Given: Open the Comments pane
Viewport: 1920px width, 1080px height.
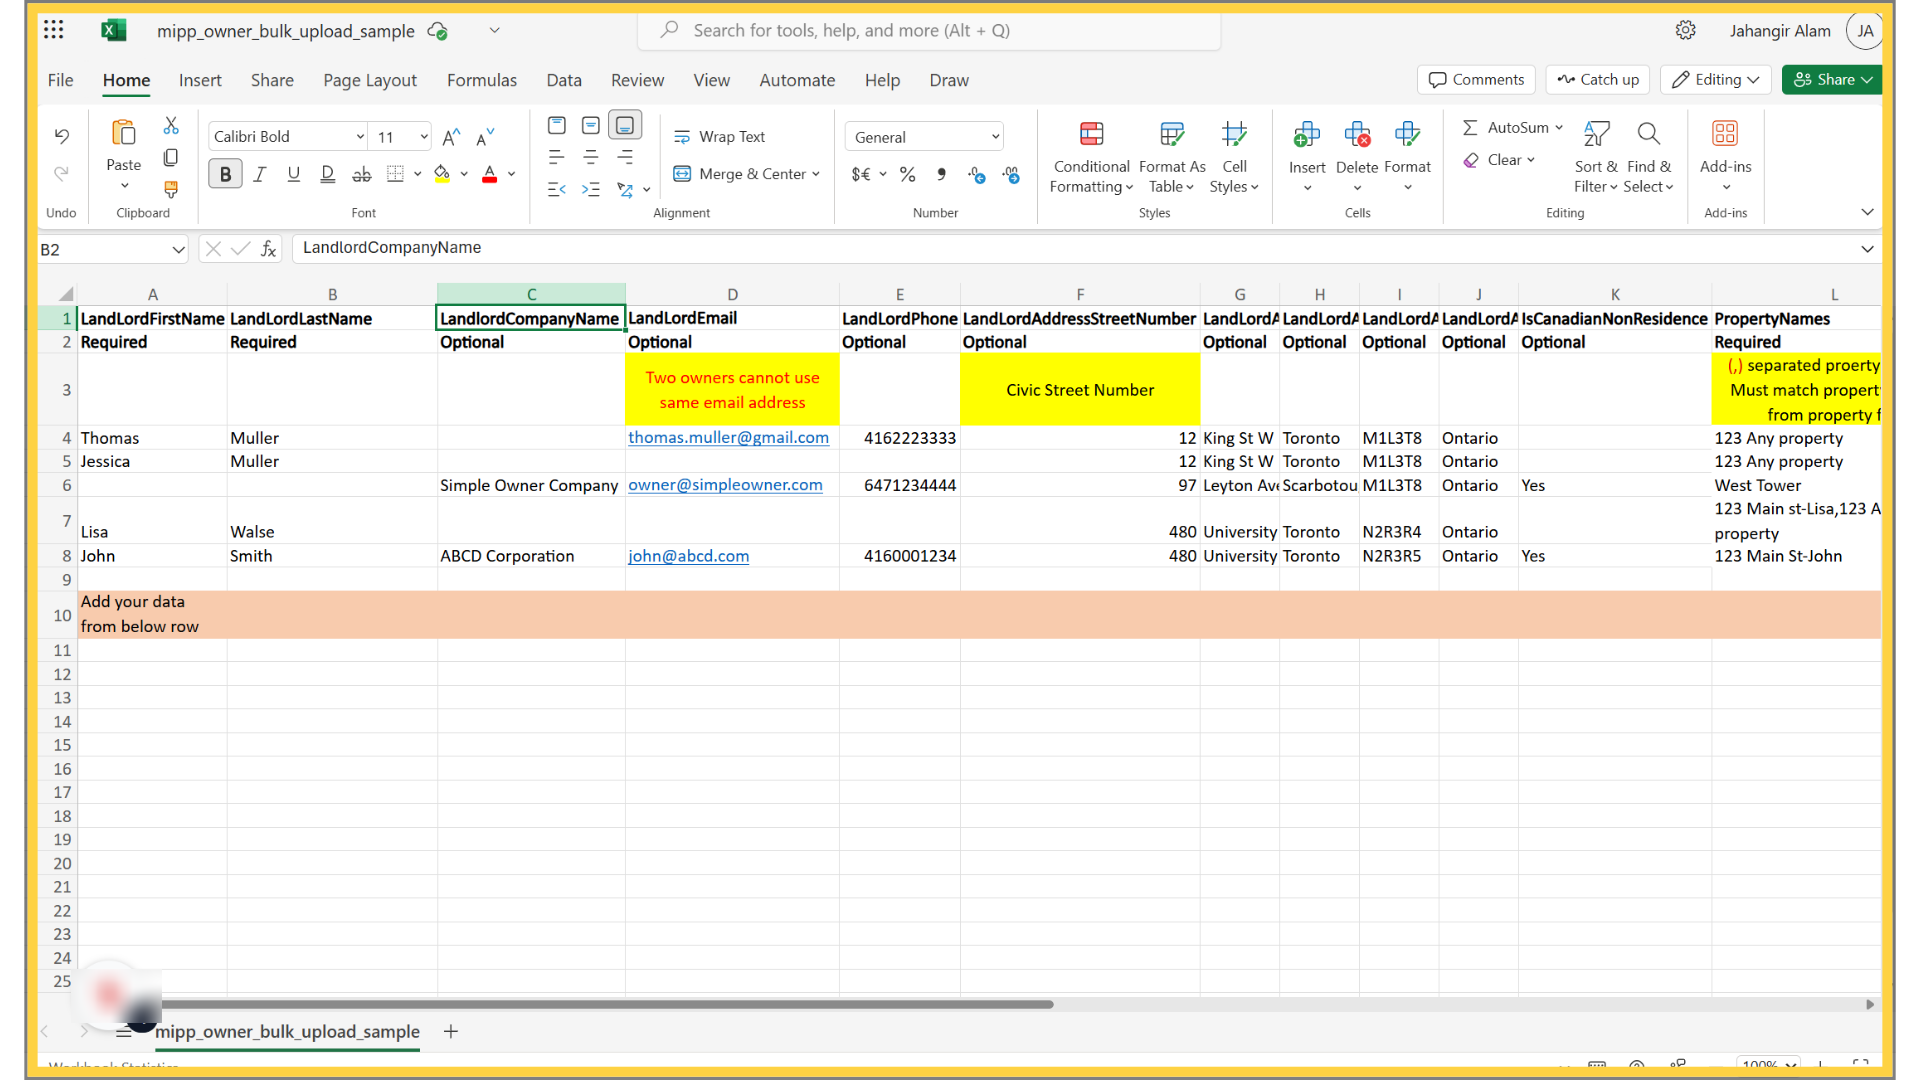Looking at the screenshot, I should pos(1477,80).
